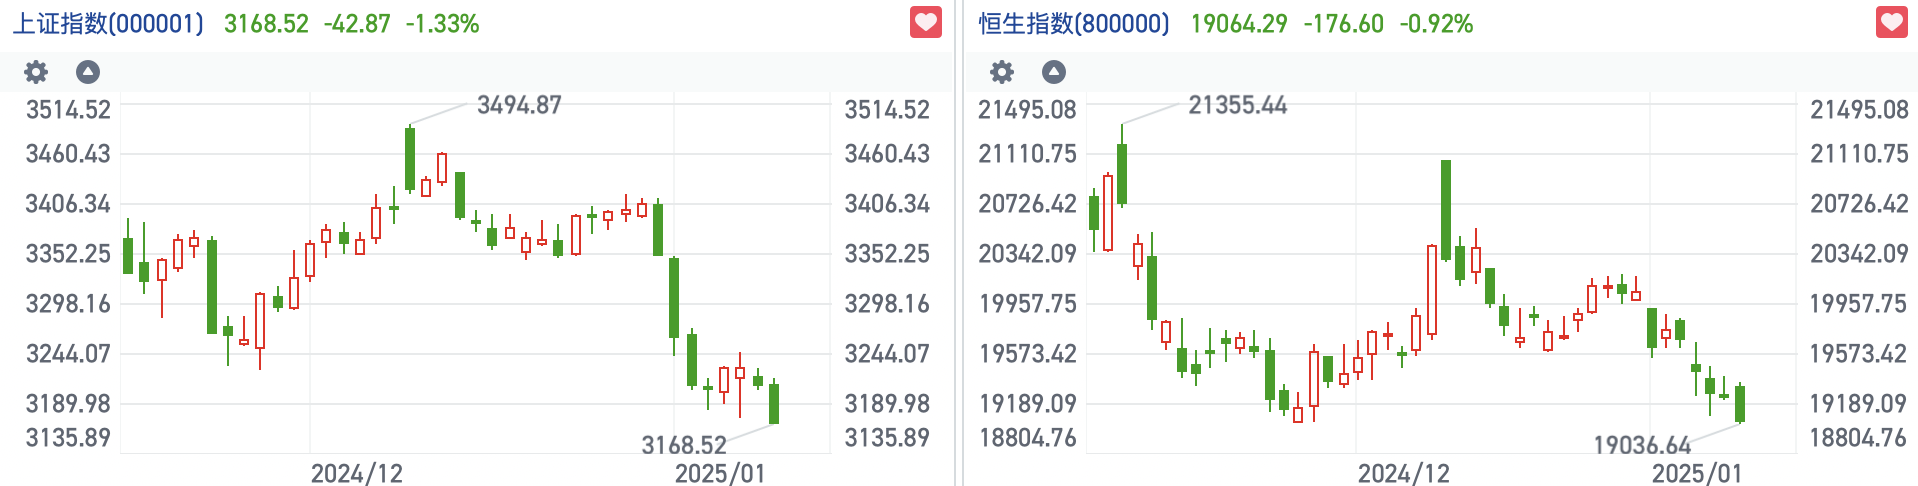The width and height of the screenshot is (1918, 486).
Task: Open the 恒生指数(800000) title link
Action: tap(1074, 24)
